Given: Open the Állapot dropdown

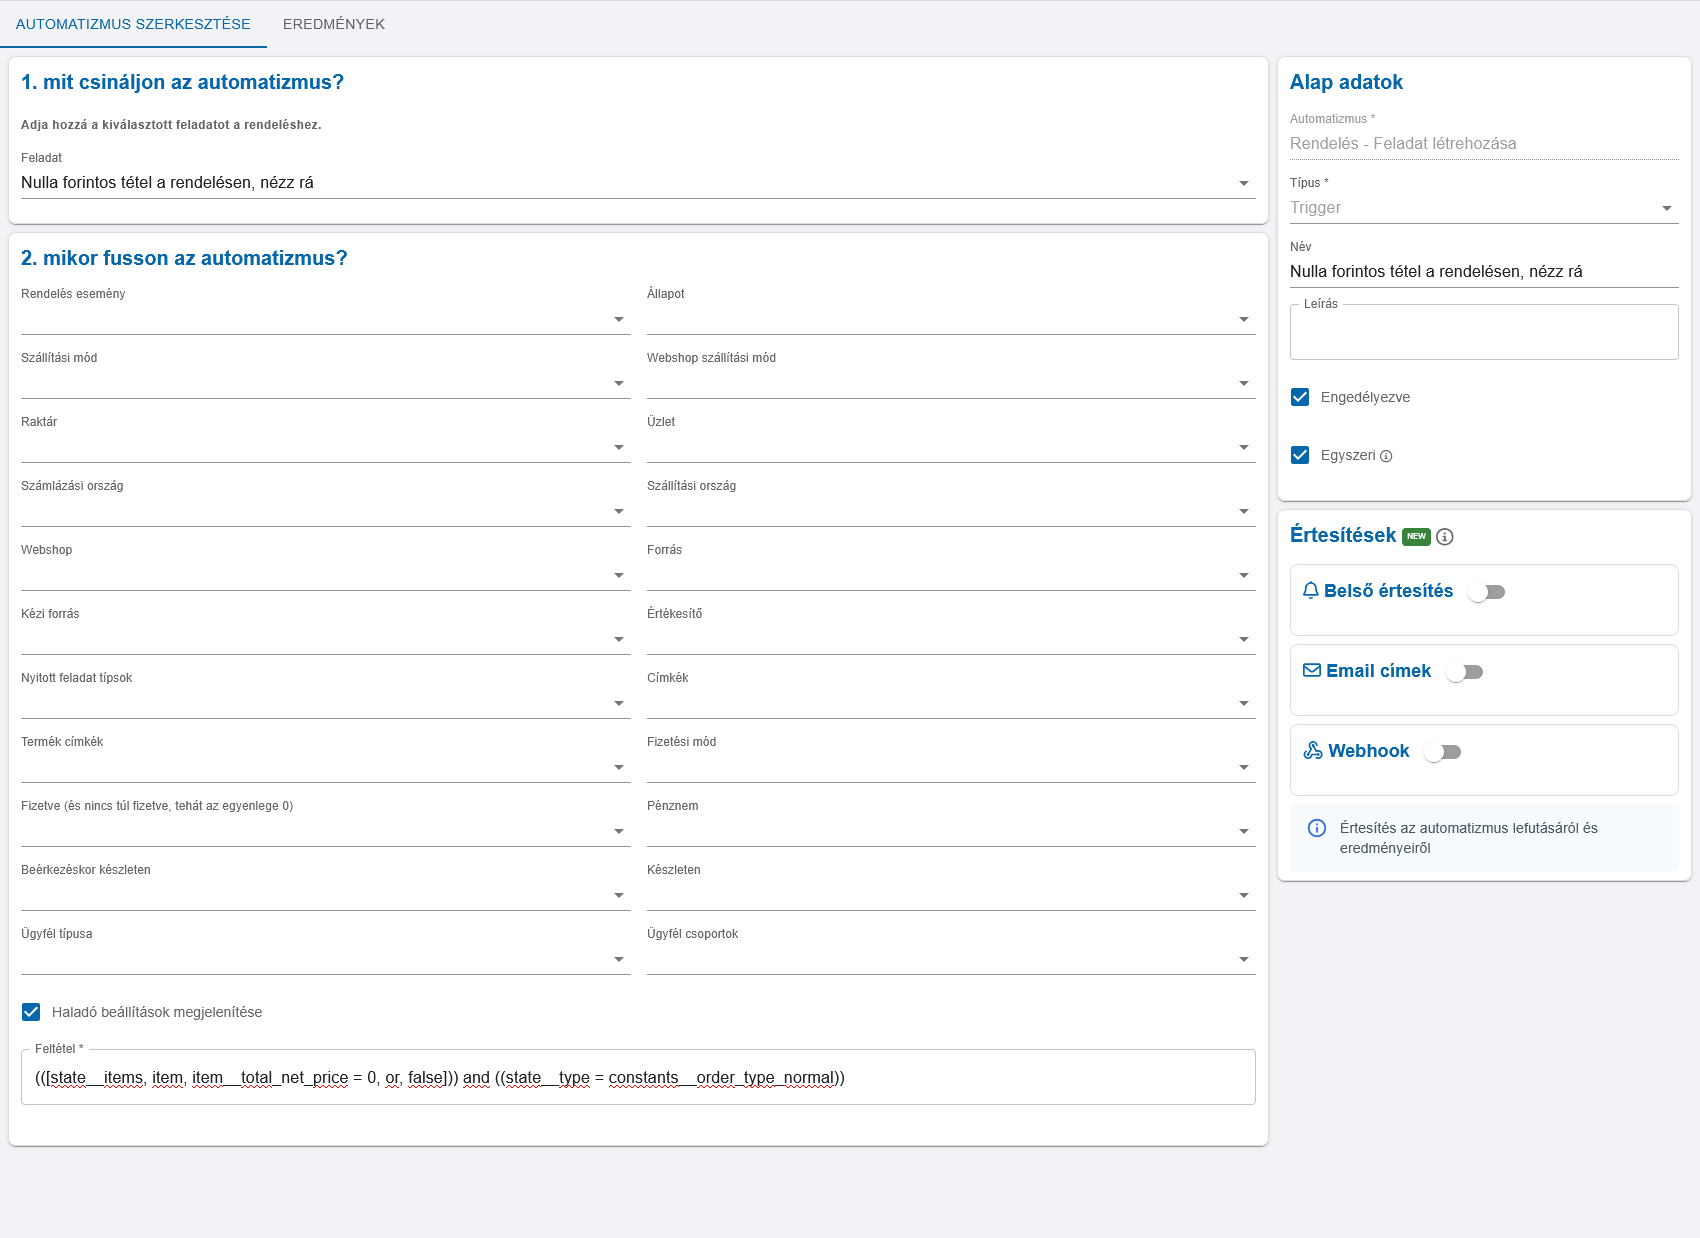Looking at the screenshot, I should click(951, 319).
